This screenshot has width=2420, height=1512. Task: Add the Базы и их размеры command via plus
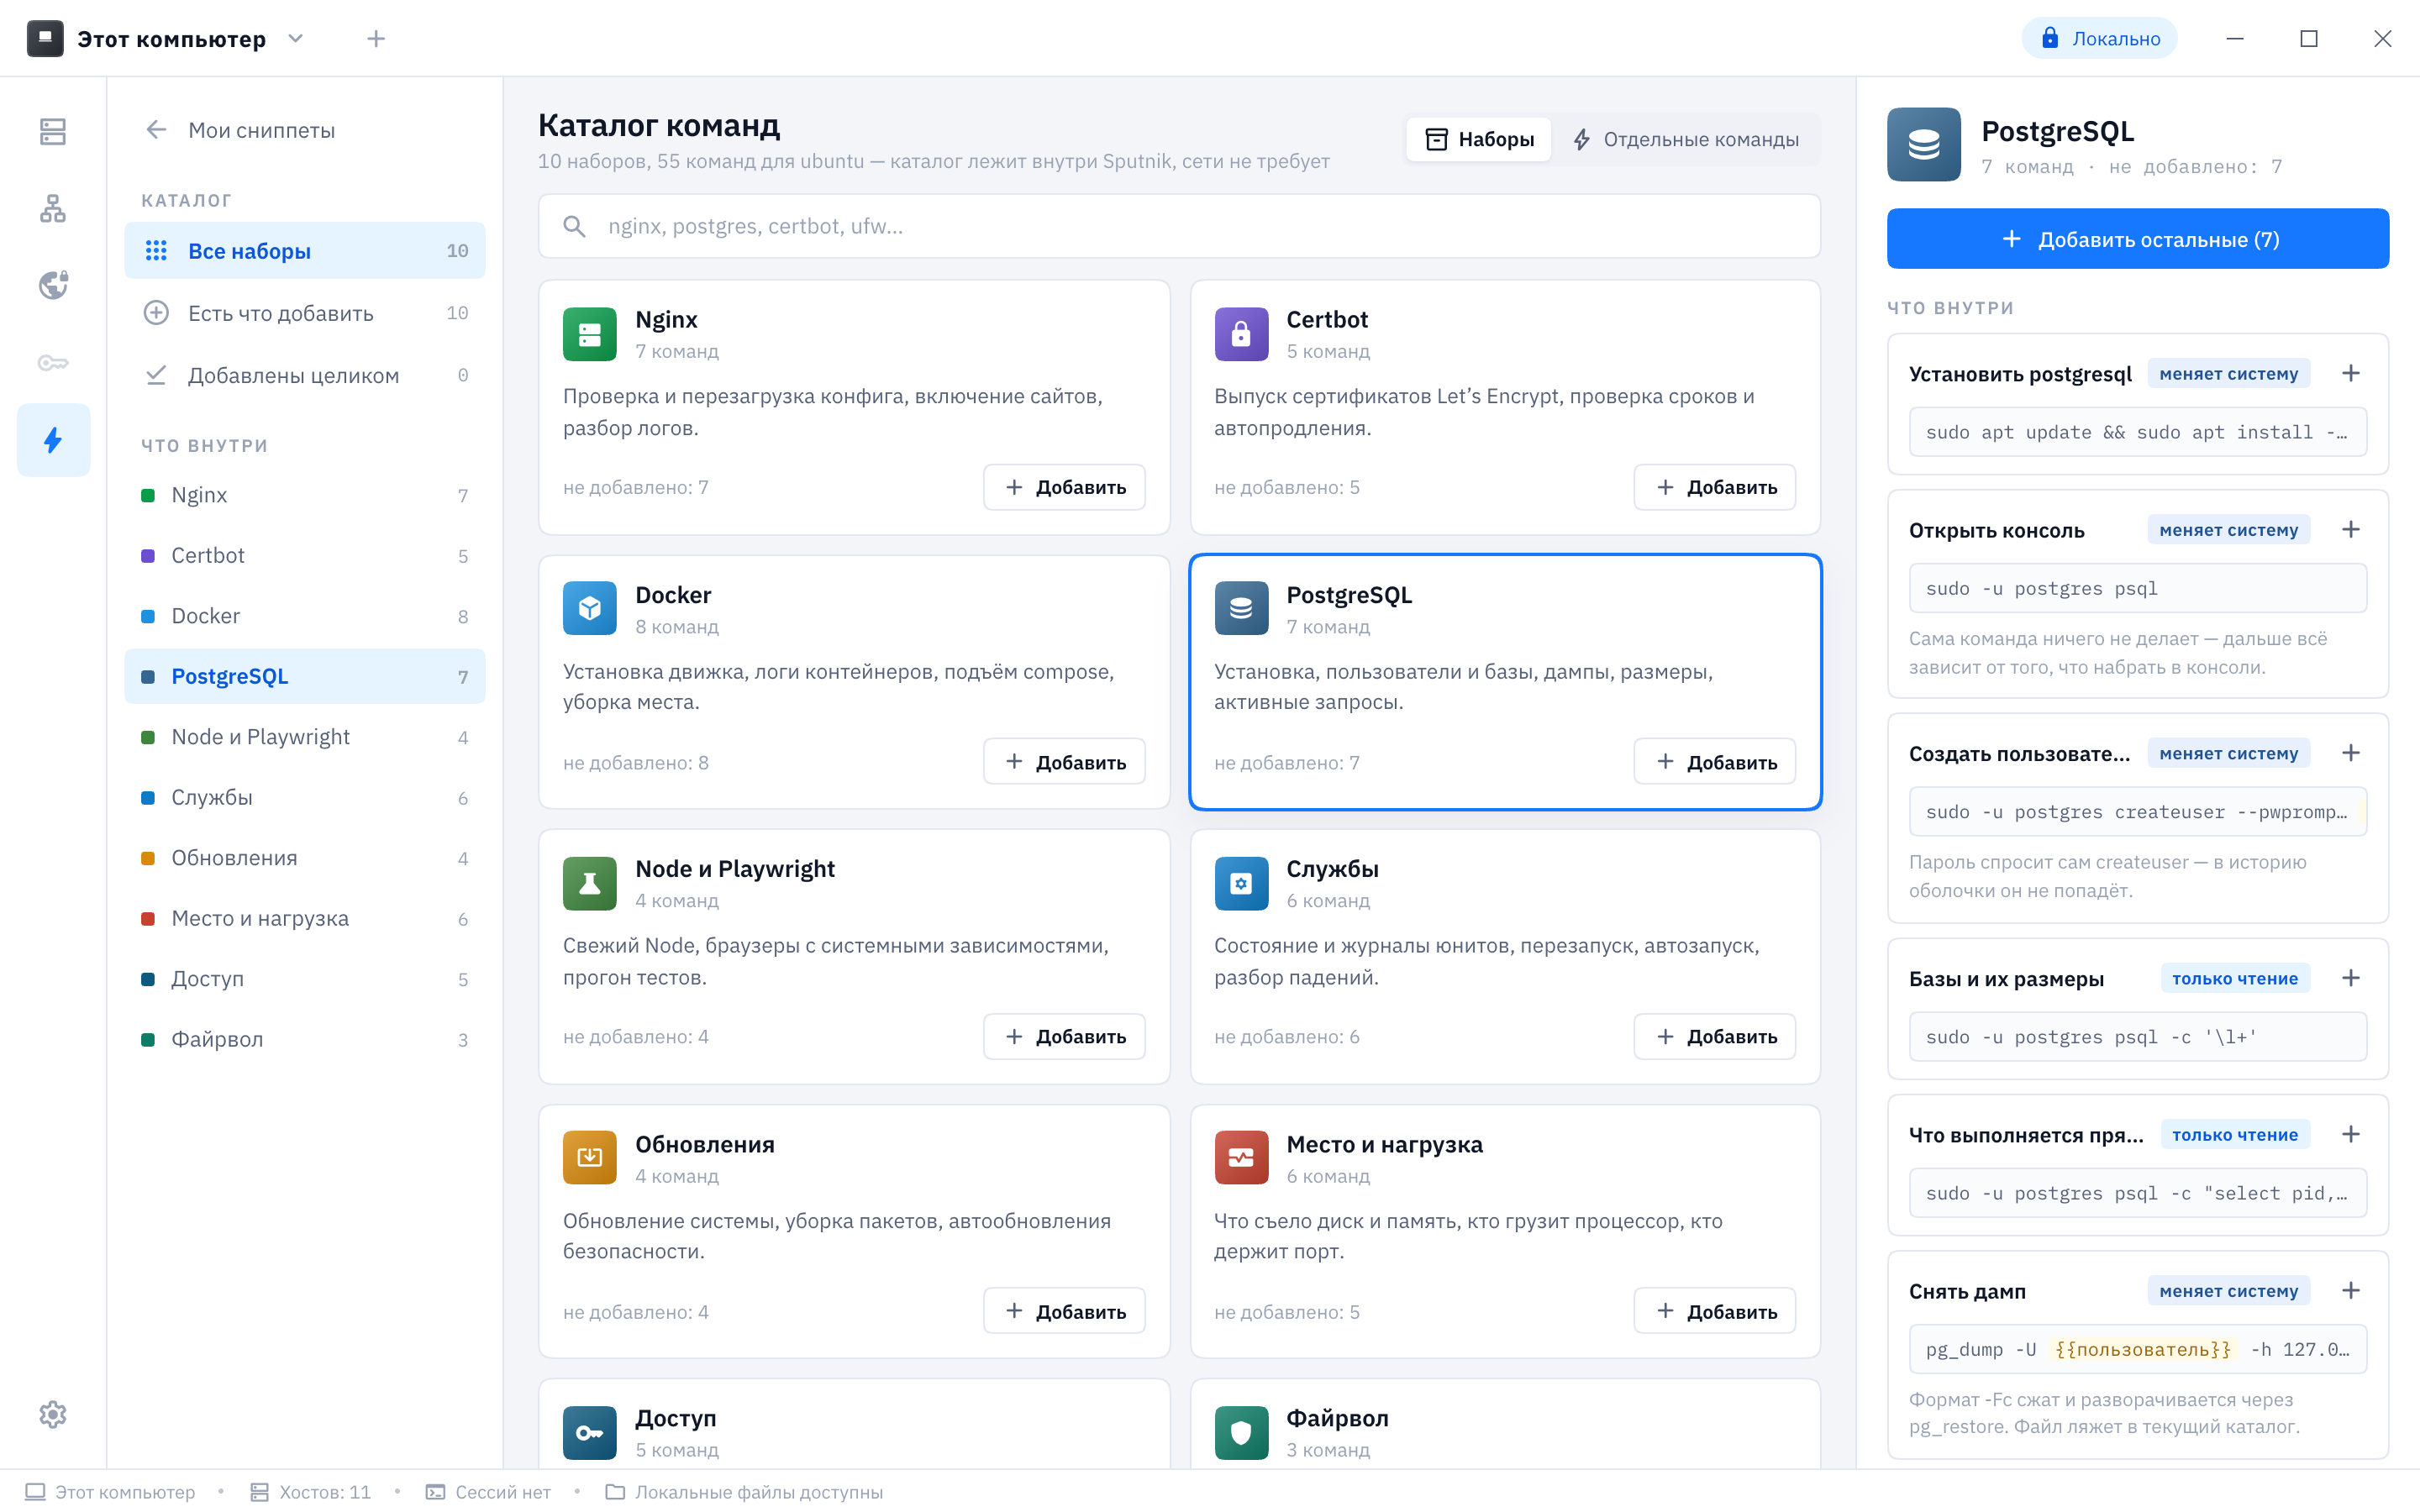click(x=2351, y=978)
